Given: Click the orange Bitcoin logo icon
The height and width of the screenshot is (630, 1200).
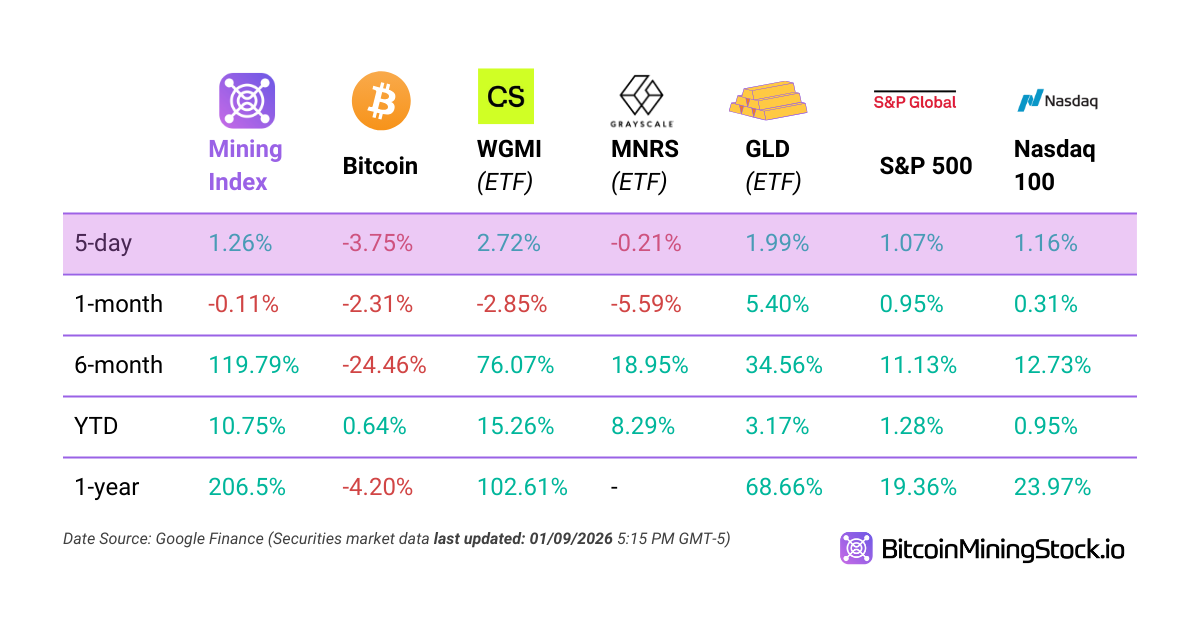Looking at the screenshot, I should pos(381,101).
